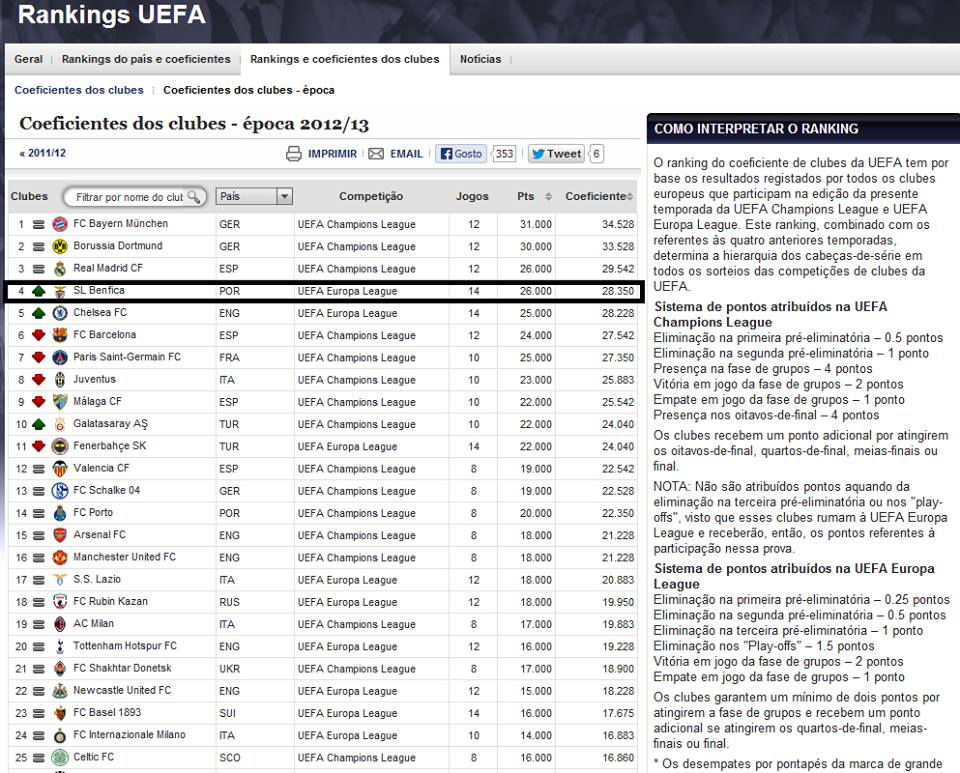Select Coeficientes dos clubes - época sub-tab
The width and height of the screenshot is (960, 773).
[249, 90]
